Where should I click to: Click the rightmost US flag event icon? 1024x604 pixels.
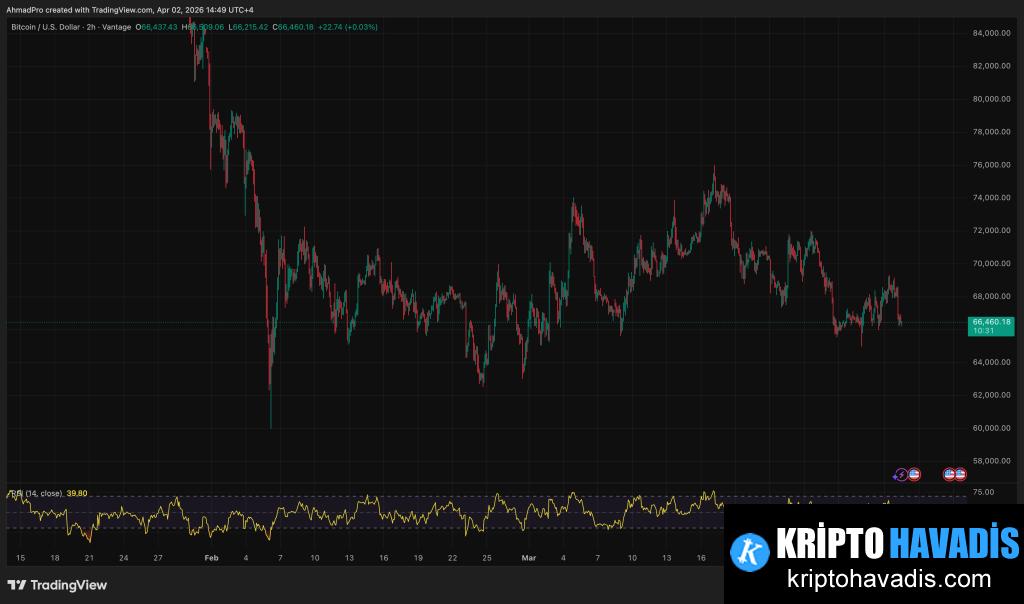[x=960, y=475]
